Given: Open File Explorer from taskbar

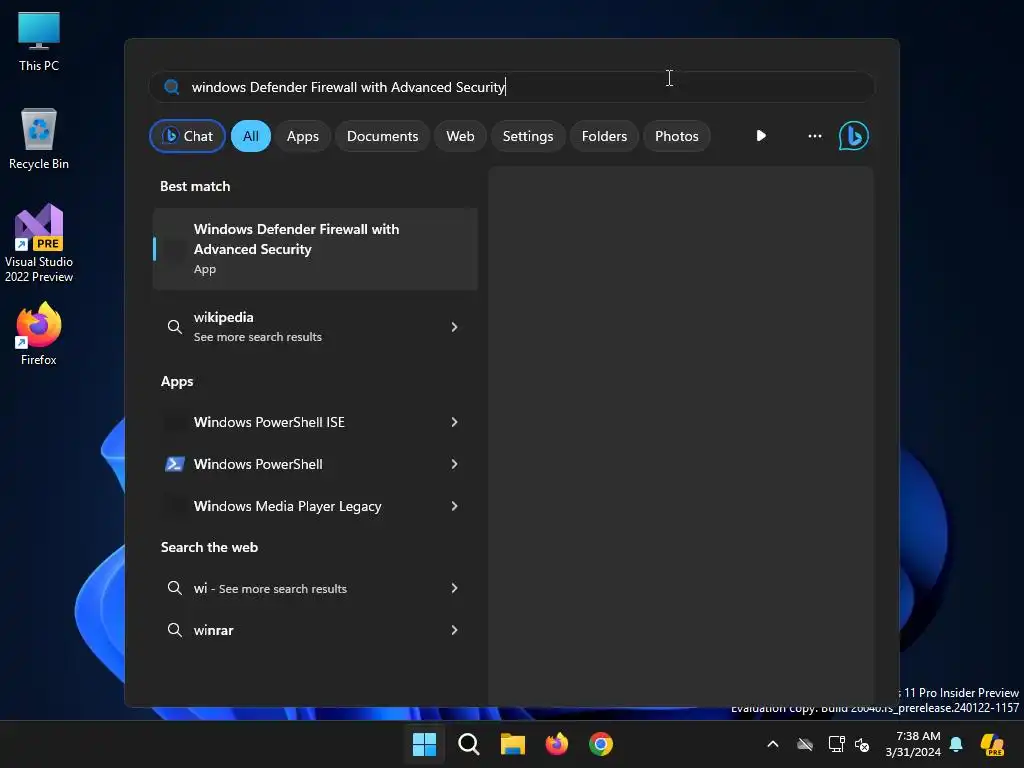Looking at the screenshot, I should pos(513,744).
